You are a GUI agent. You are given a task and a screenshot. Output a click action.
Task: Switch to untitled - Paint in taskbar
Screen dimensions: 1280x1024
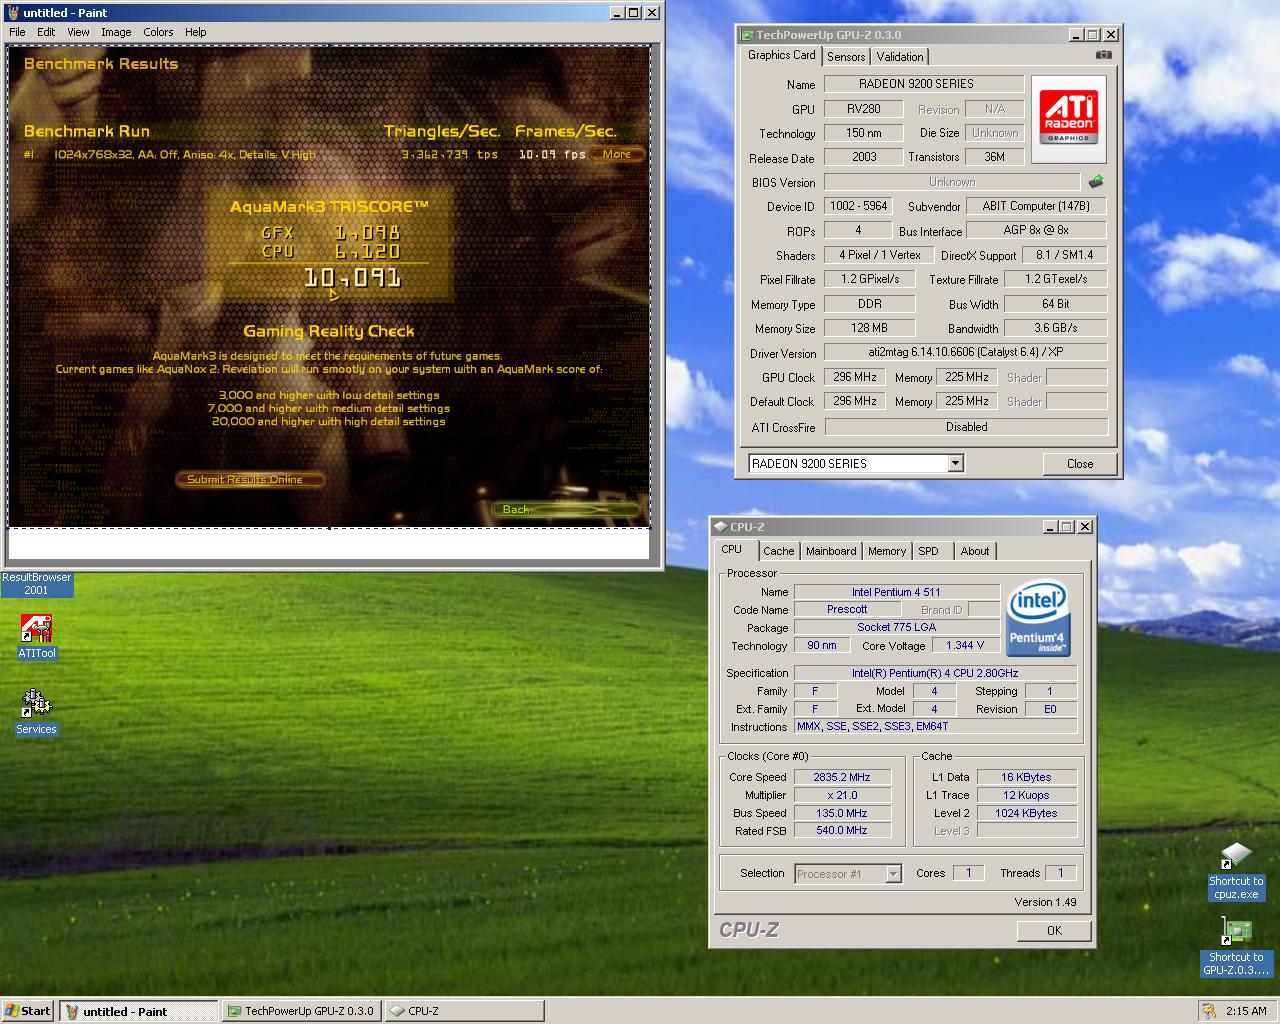coord(138,1011)
